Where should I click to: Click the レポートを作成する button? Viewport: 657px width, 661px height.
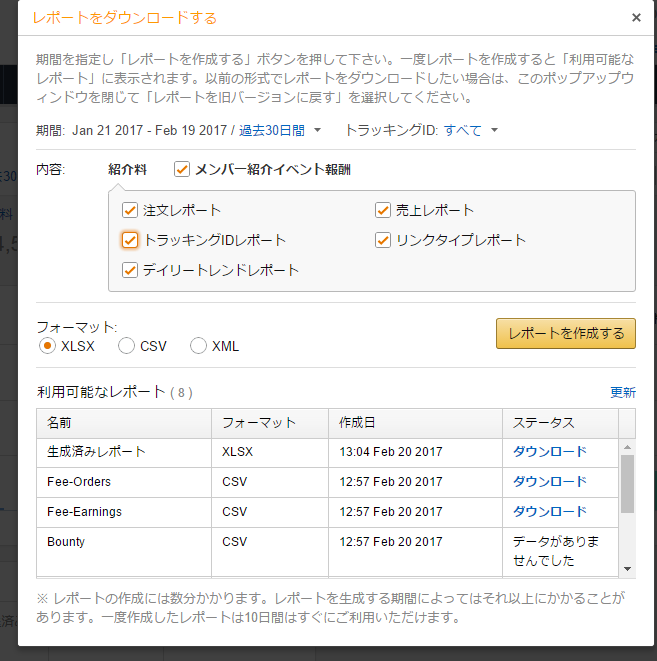click(x=566, y=333)
